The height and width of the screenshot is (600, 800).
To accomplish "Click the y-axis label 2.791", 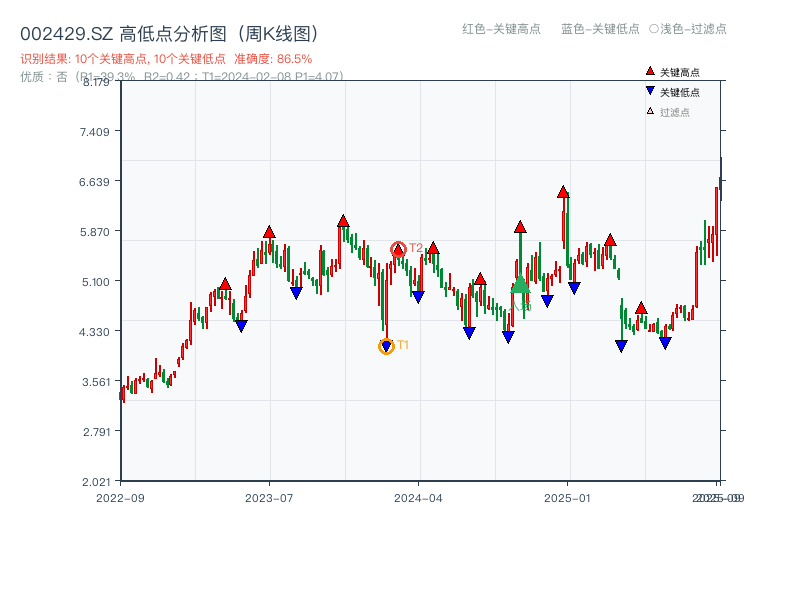I will (96, 432).
